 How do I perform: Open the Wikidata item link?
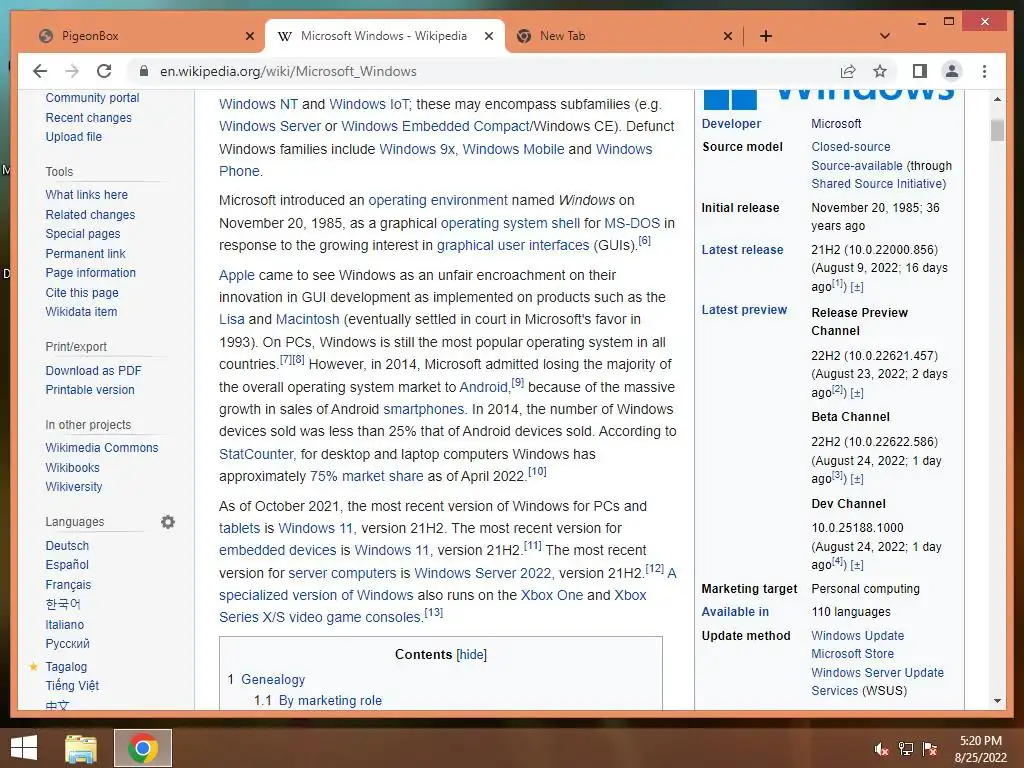[x=81, y=312]
